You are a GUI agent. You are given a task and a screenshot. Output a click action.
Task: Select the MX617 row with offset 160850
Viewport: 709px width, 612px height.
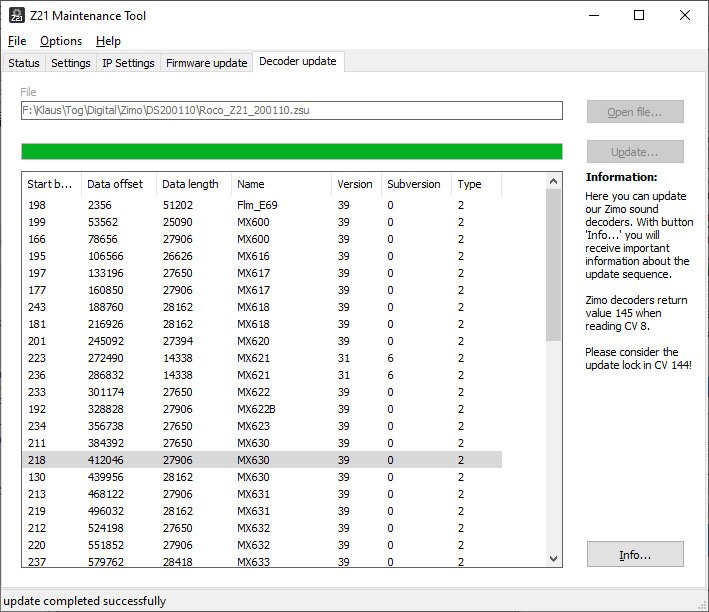(x=262, y=290)
